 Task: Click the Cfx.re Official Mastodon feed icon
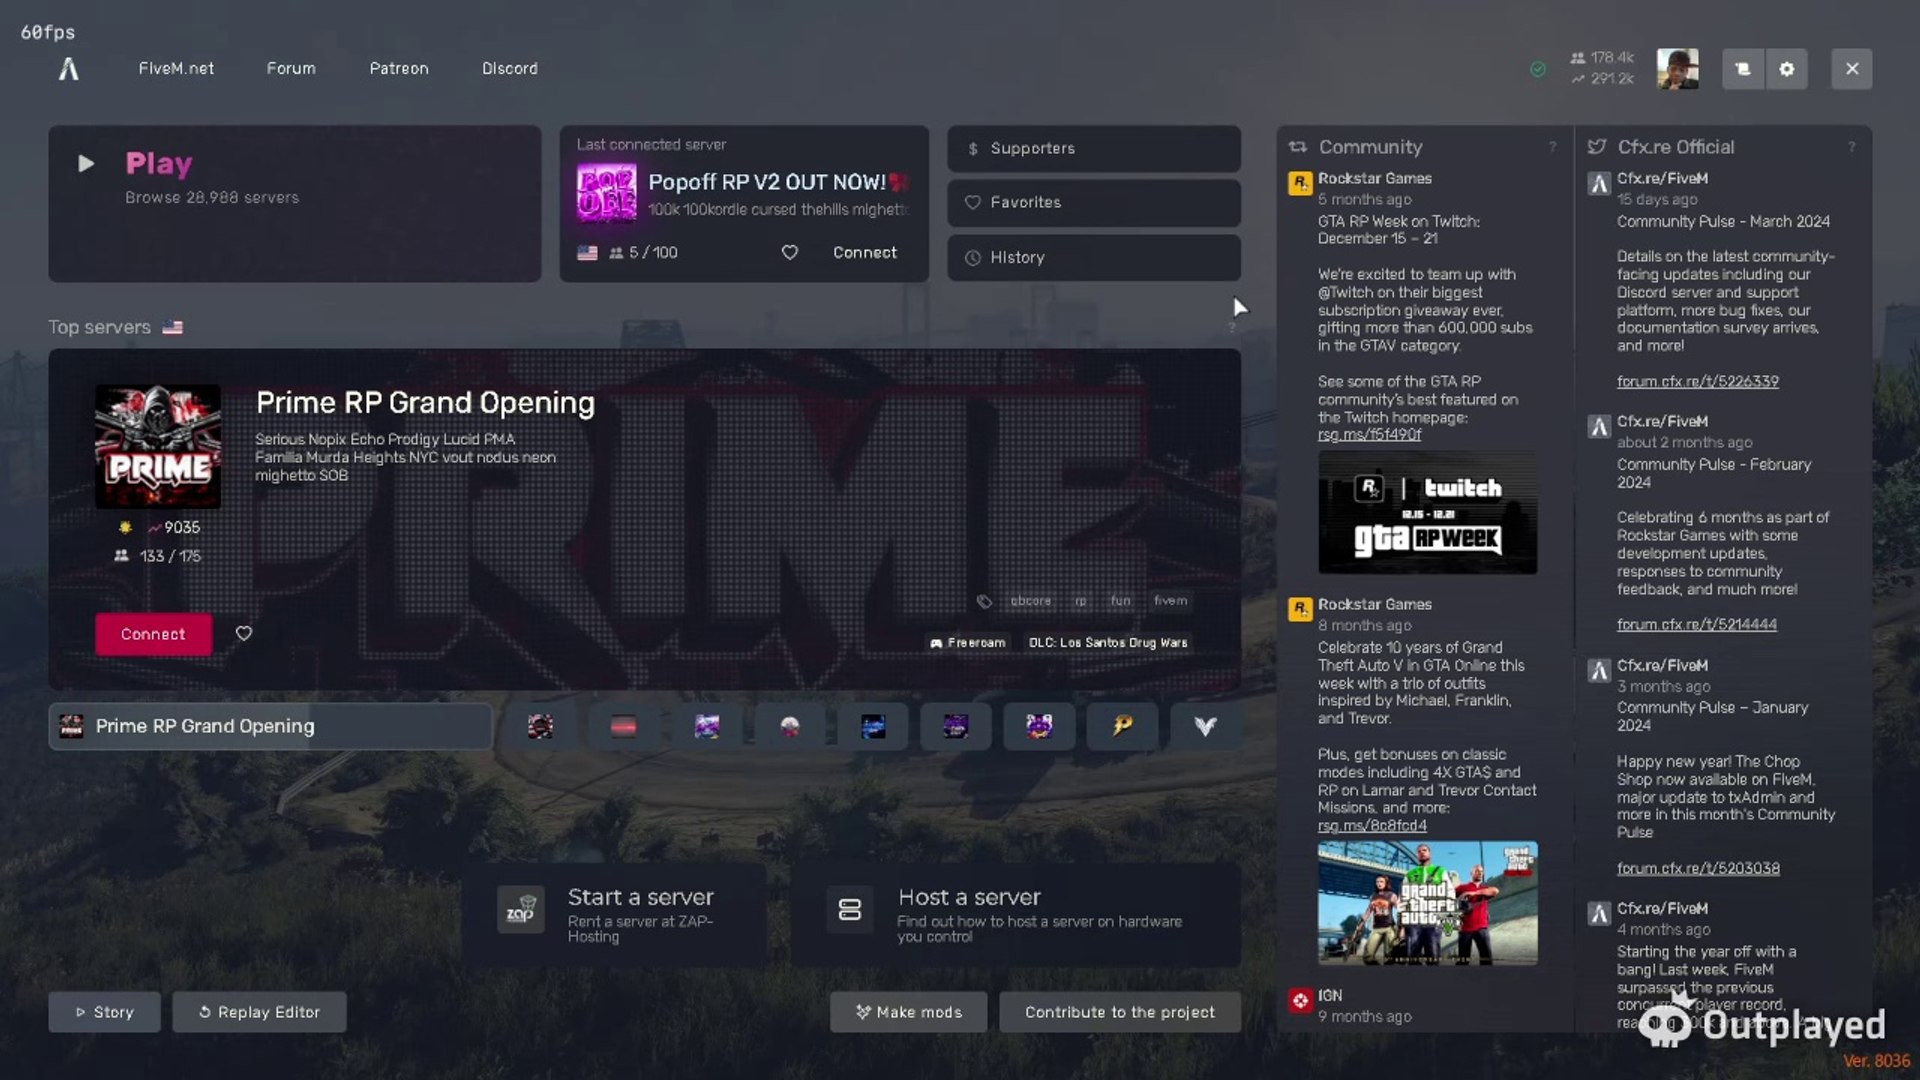pos(1597,147)
